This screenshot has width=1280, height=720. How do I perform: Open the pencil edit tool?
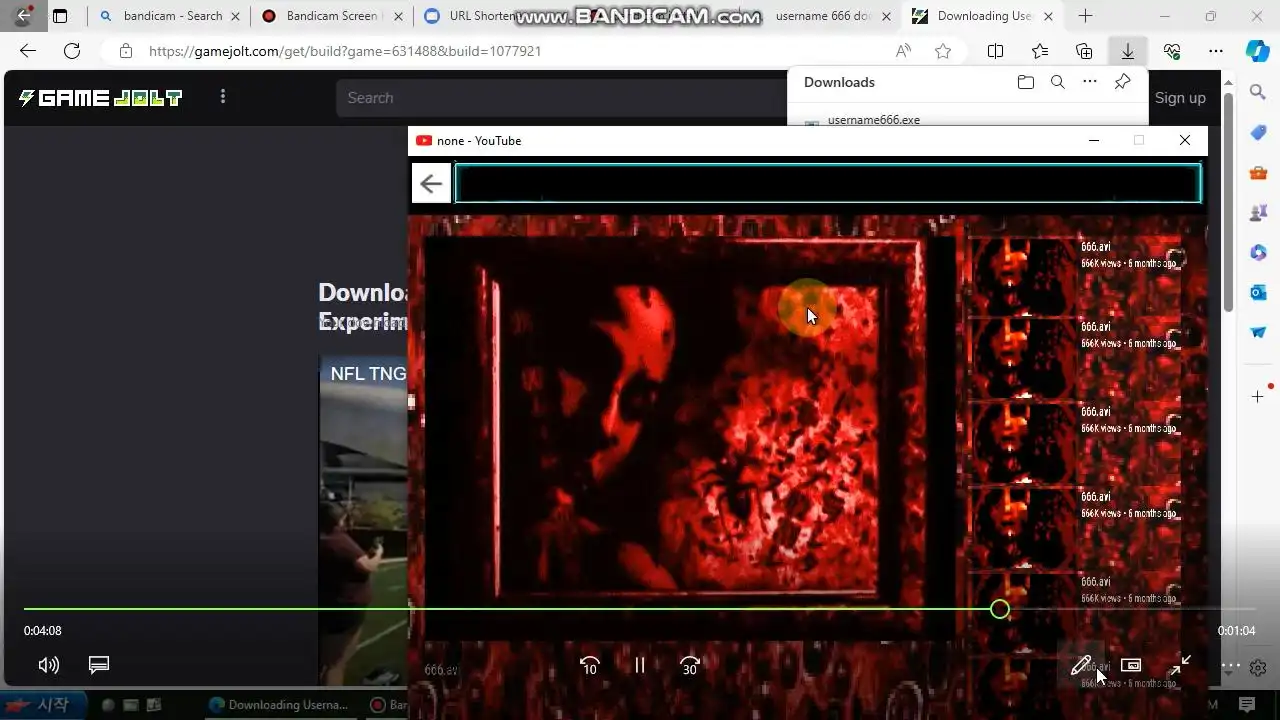[1080, 666]
